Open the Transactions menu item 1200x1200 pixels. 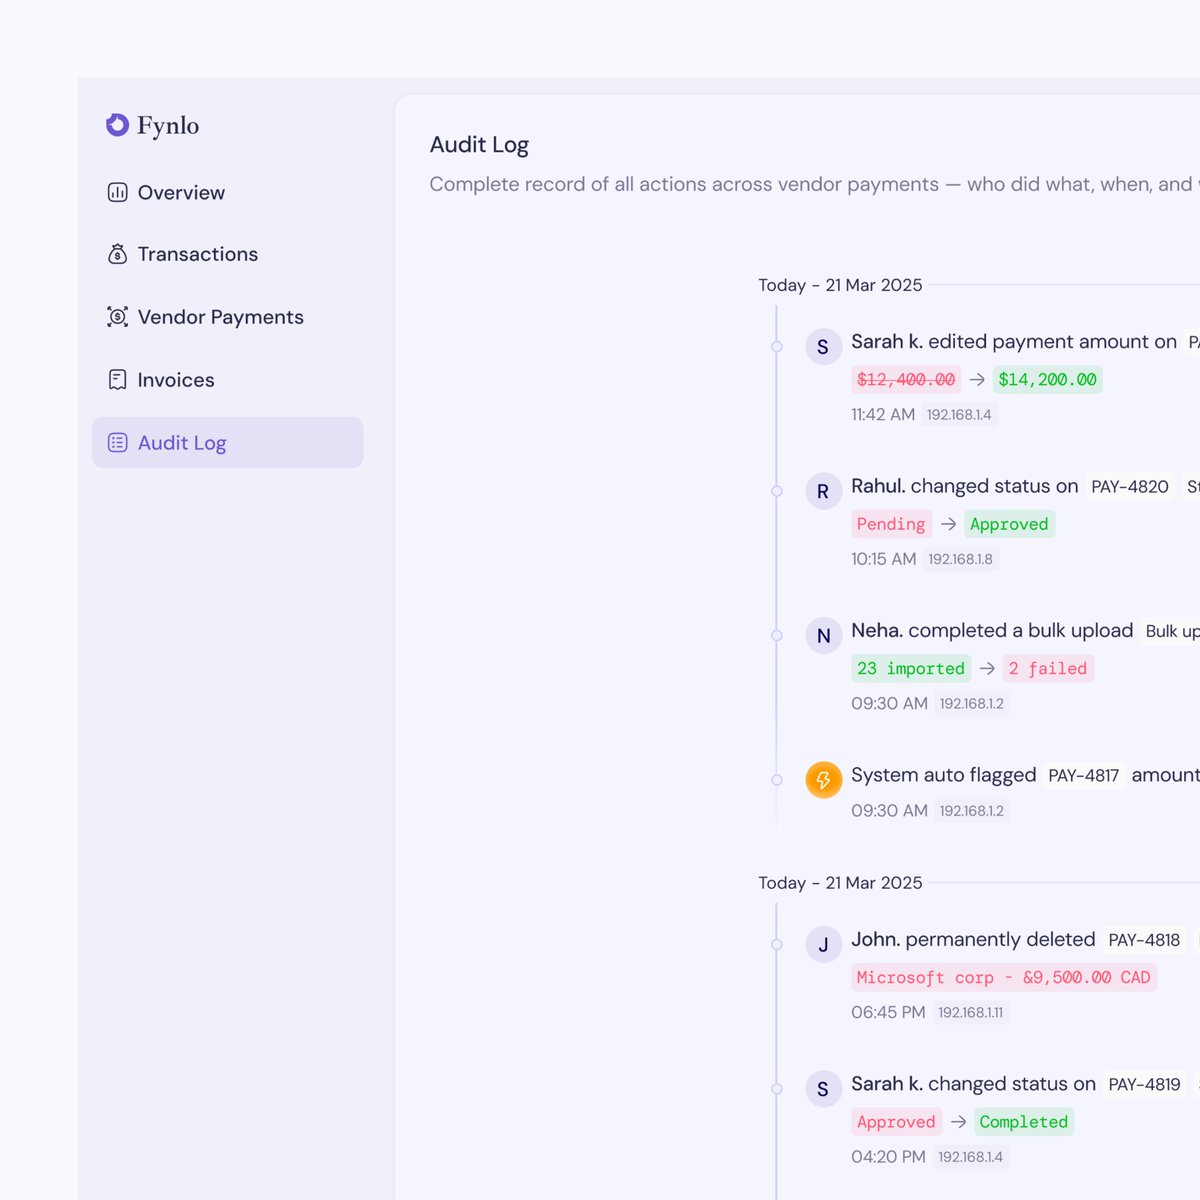(x=228, y=254)
